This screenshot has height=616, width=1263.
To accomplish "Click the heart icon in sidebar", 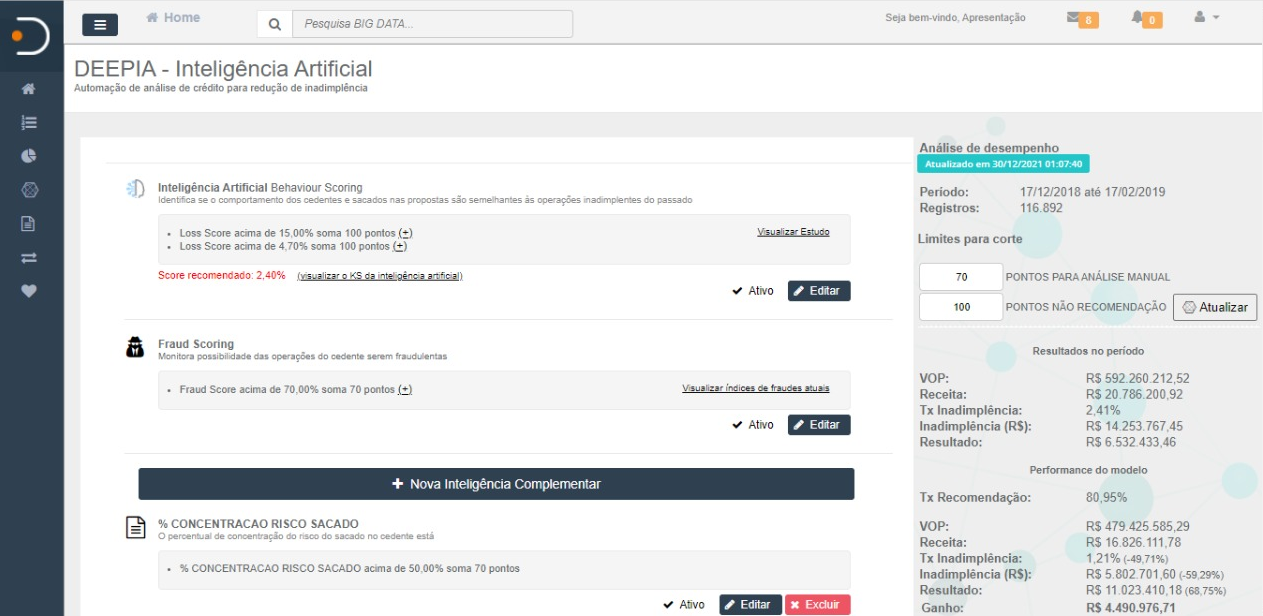I will coord(29,292).
